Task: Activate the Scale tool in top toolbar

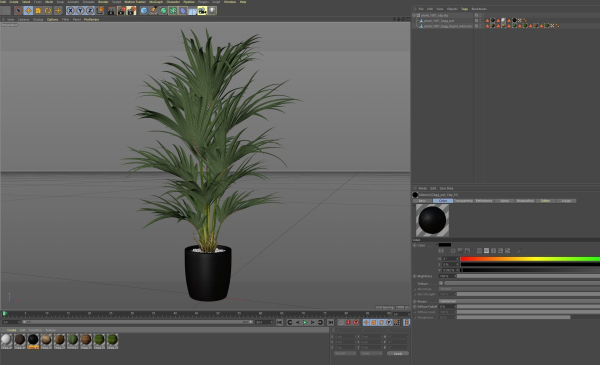Action: click(38, 11)
